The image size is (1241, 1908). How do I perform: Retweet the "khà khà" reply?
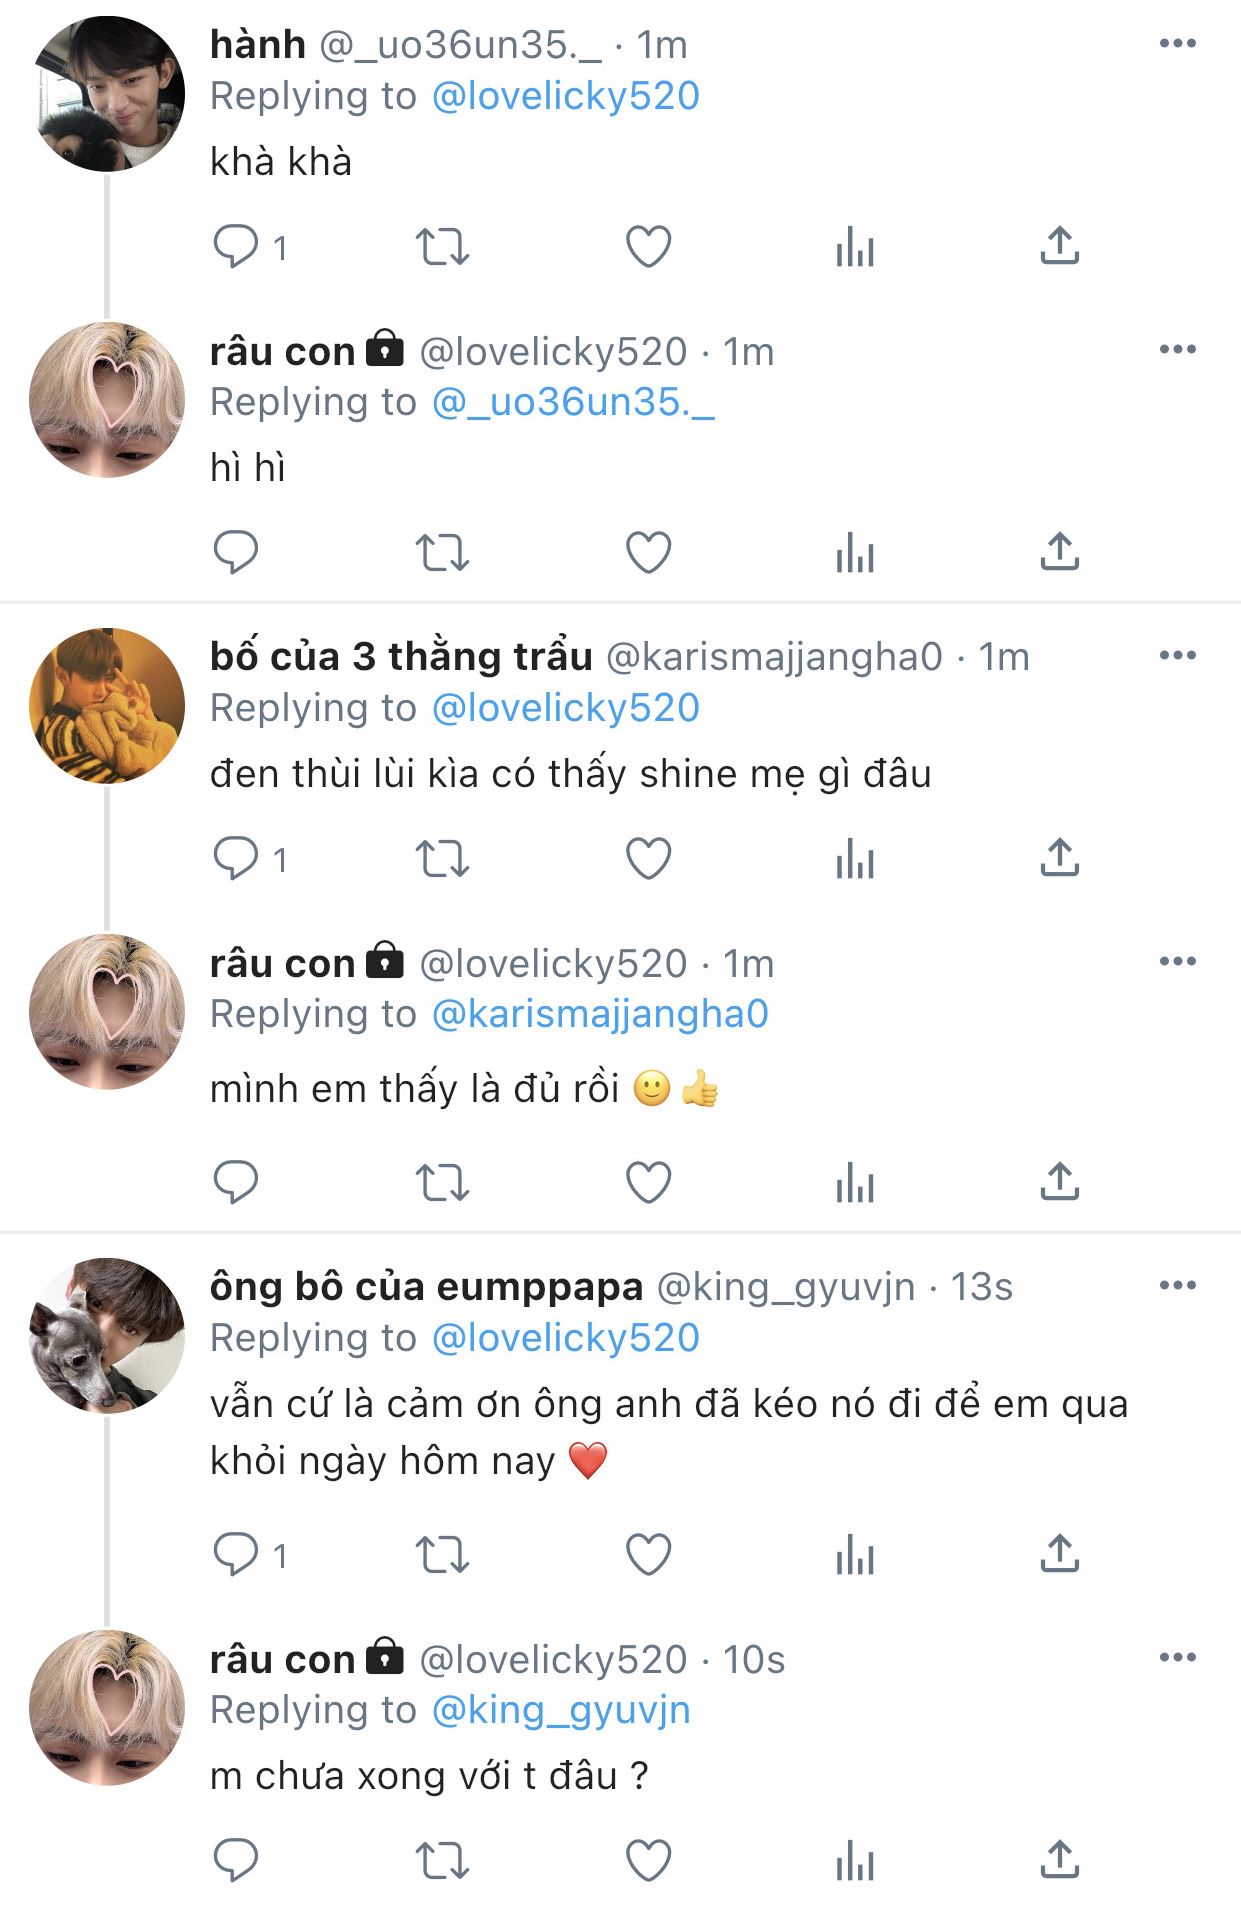pos(442,247)
